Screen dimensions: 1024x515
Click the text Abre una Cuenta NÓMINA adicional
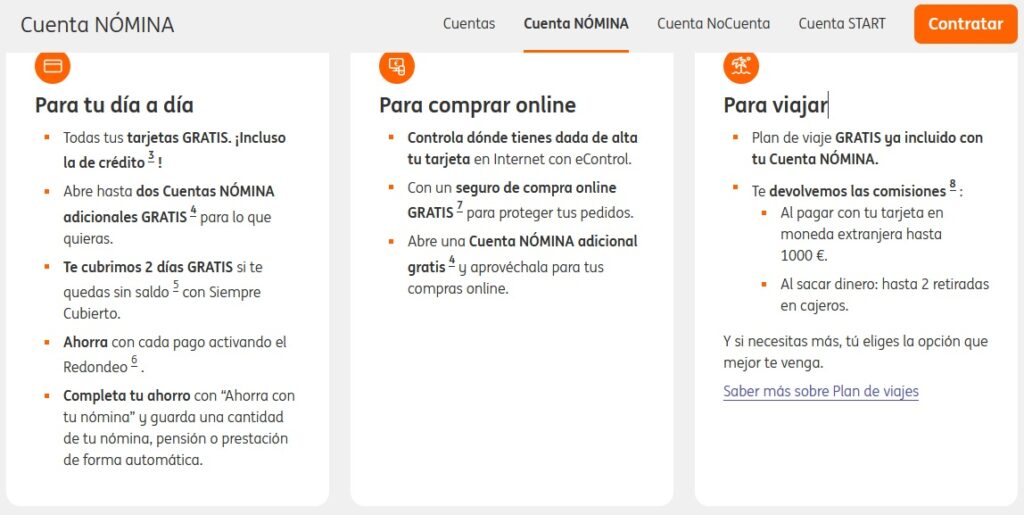[522, 242]
